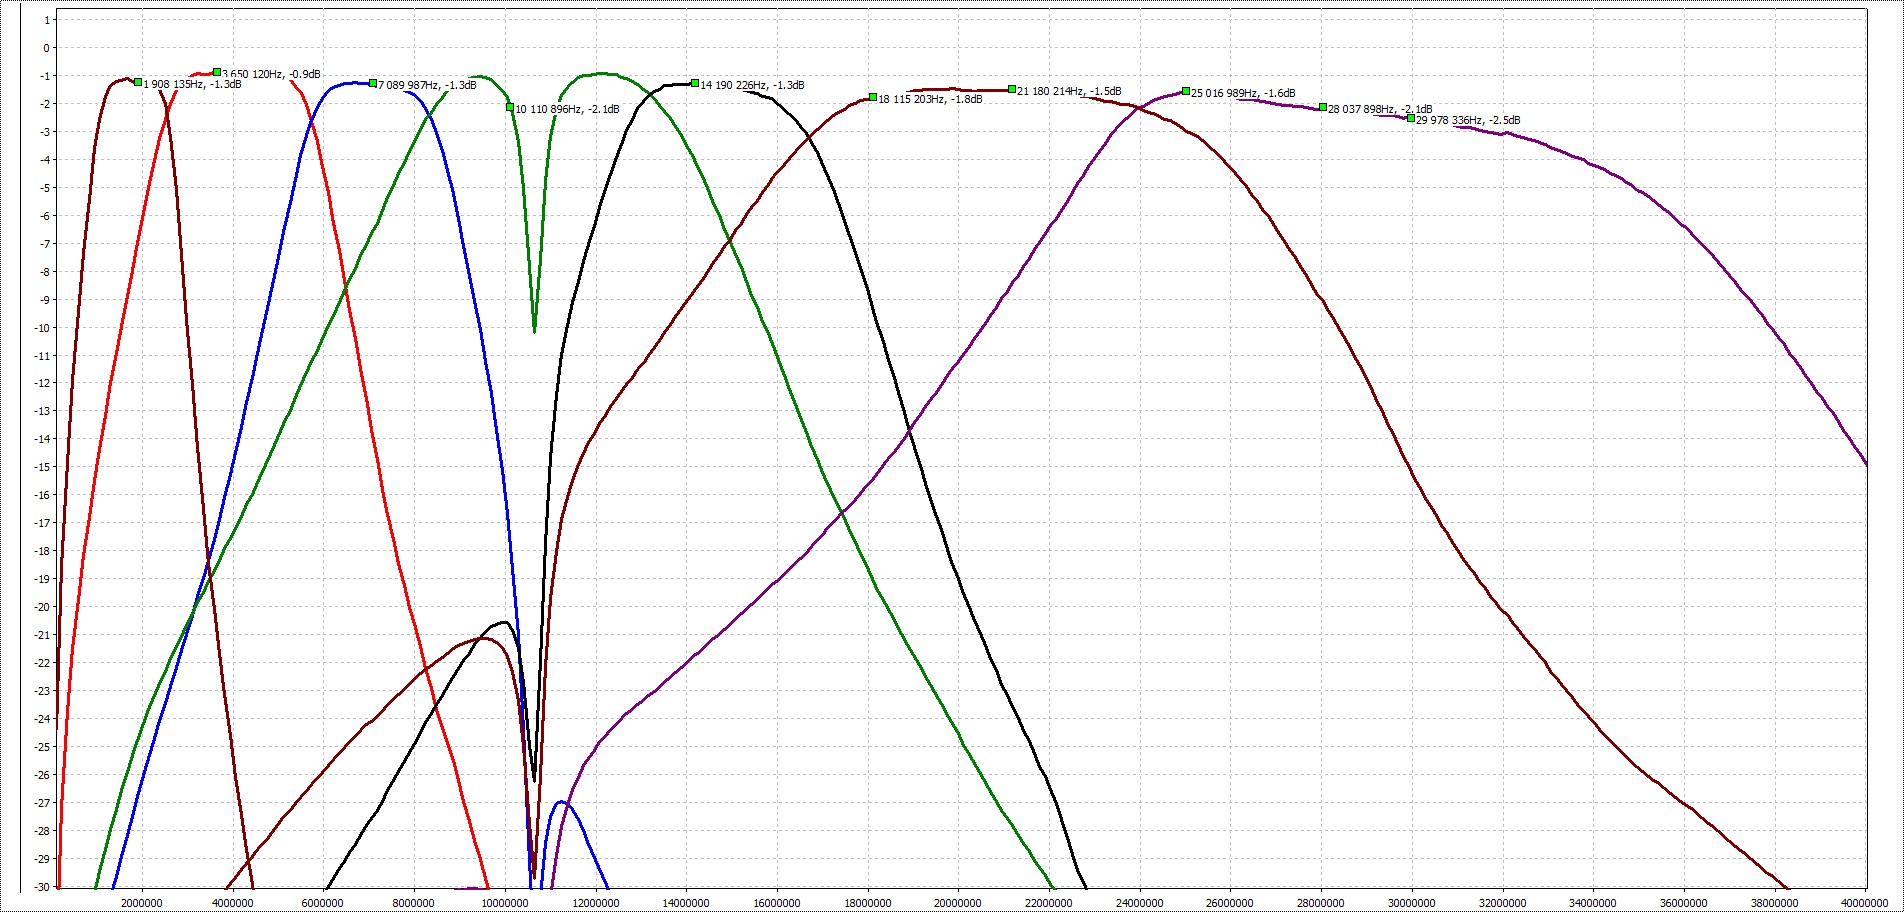1904x912 pixels.
Task: Select the green marker at 10 110 896Hz
Action: tap(510, 107)
